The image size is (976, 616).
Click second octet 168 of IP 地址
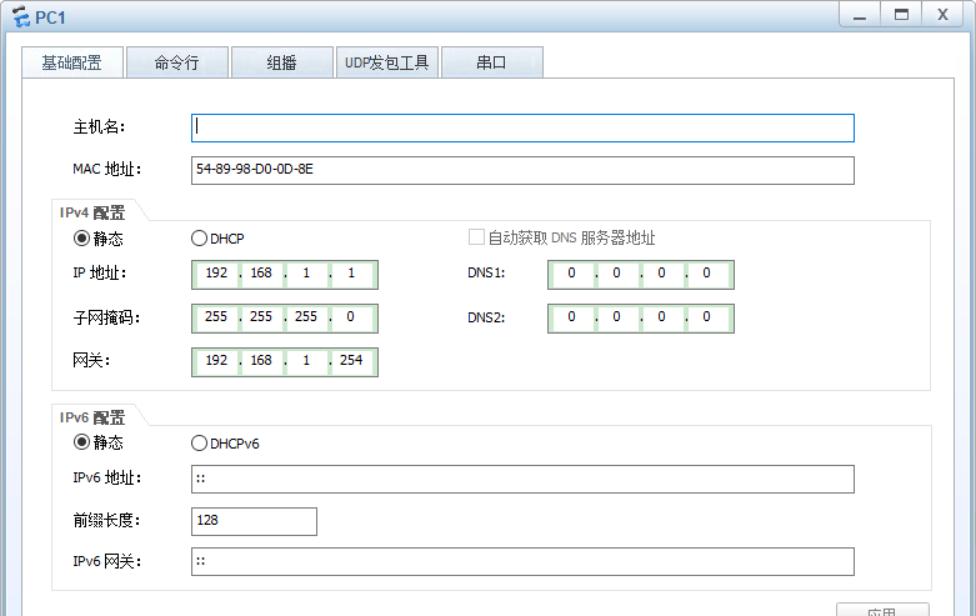pyautogui.click(x=261, y=274)
